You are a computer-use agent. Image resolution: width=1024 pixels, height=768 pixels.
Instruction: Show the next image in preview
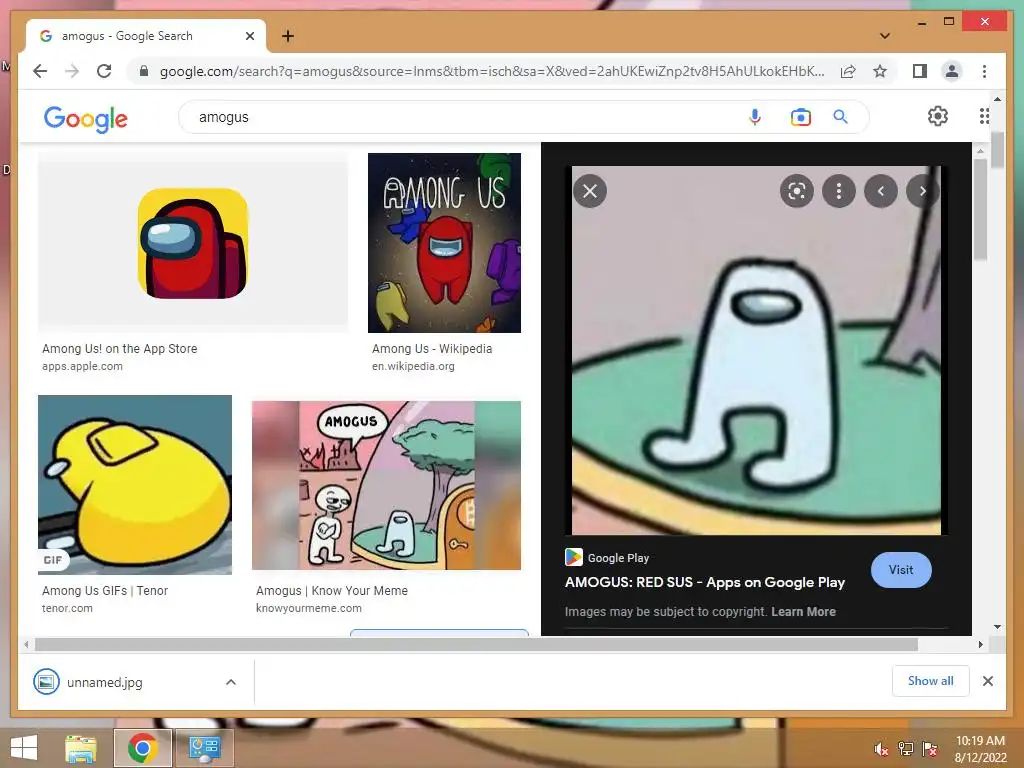point(922,191)
